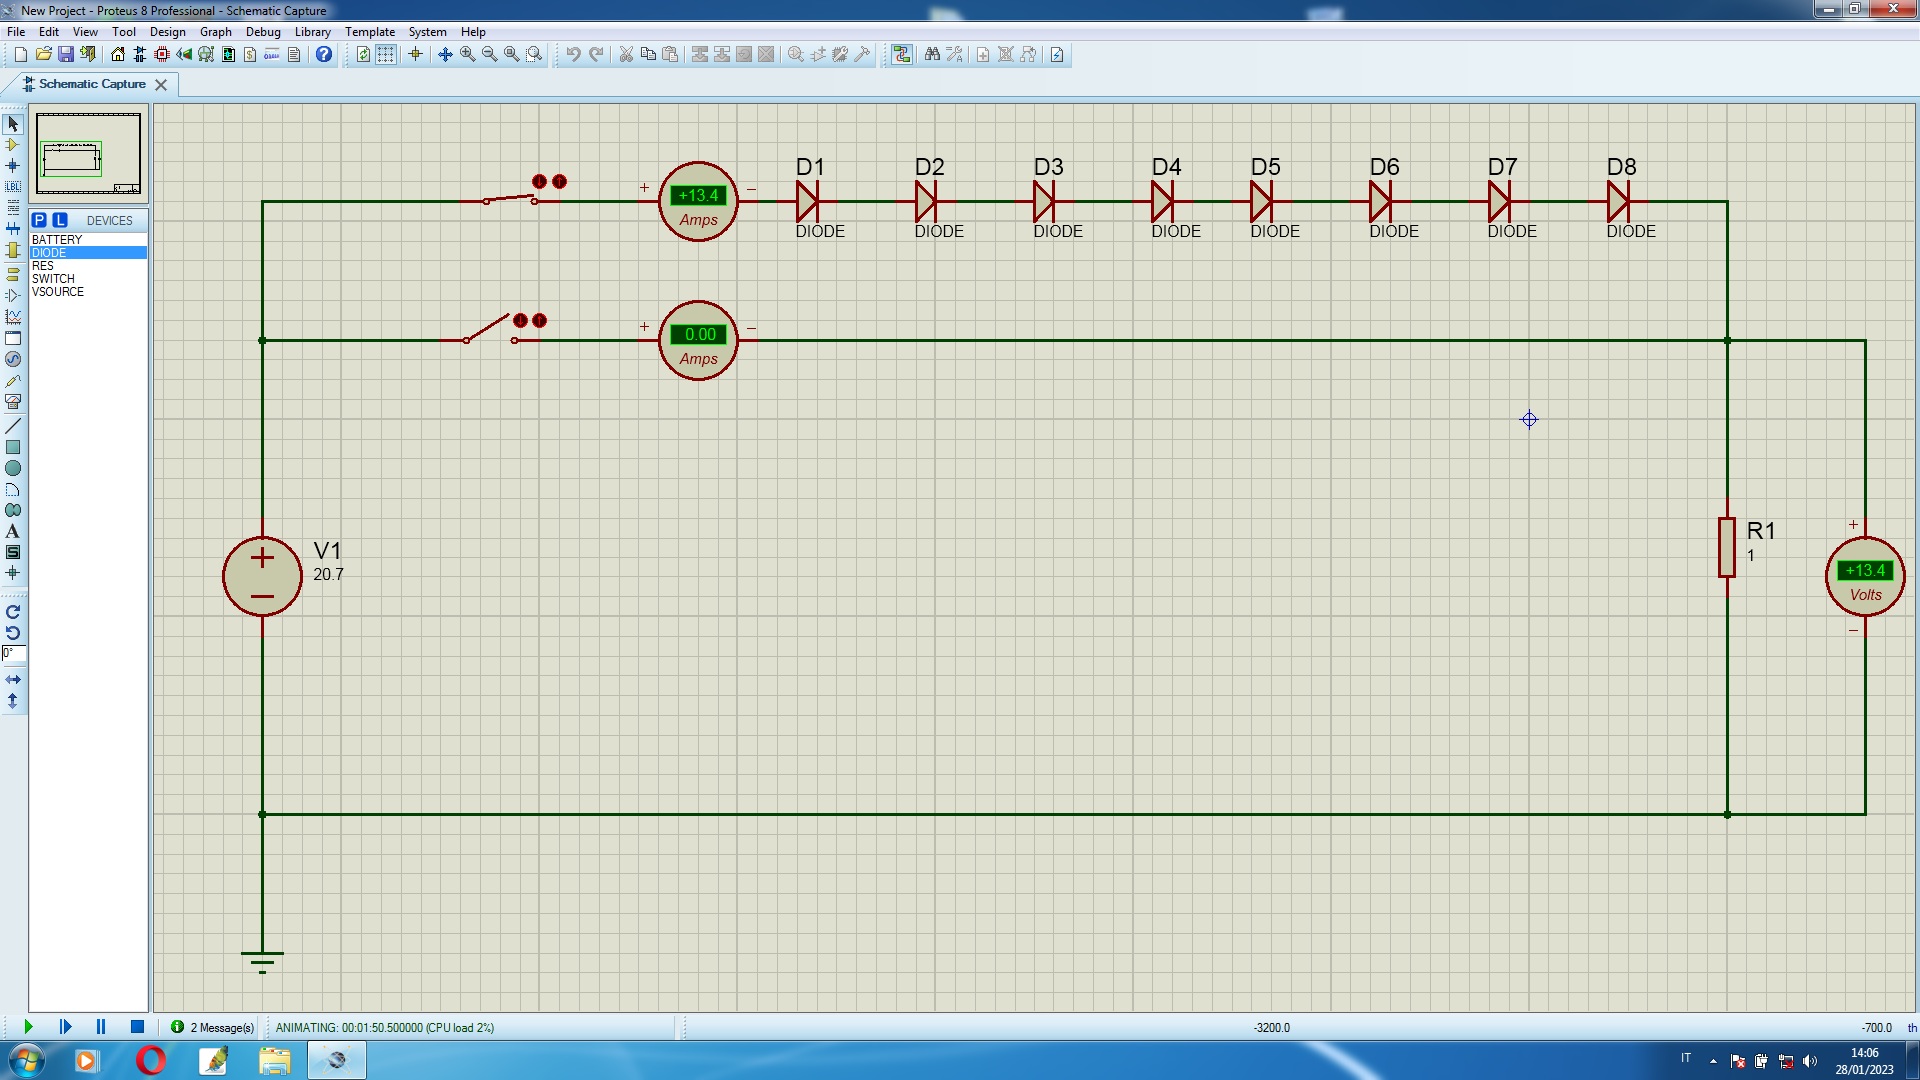Pause the running simulation
The width and height of the screenshot is (1920, 1080).
click(101, 1027)
